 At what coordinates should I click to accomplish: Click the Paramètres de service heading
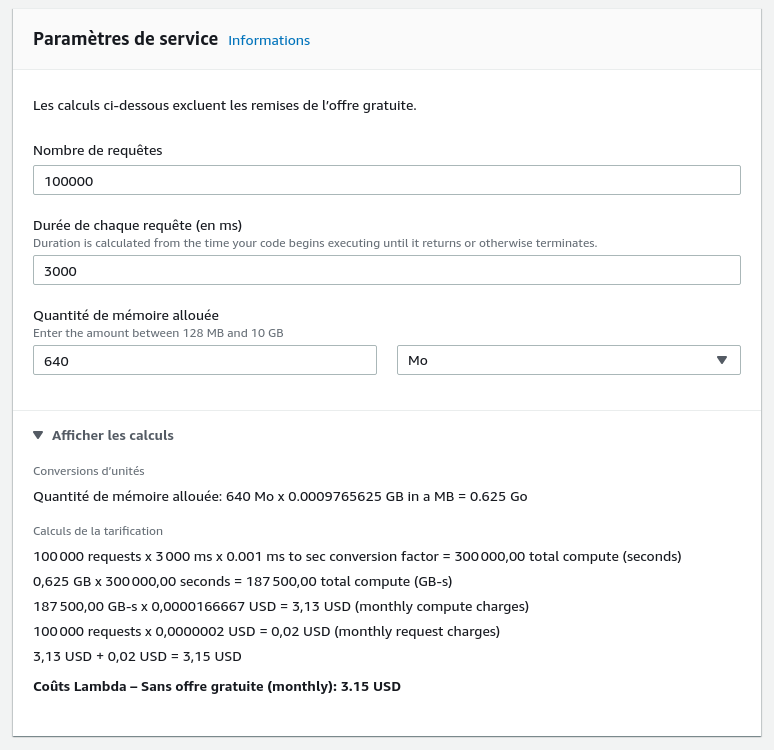[125, 40]
